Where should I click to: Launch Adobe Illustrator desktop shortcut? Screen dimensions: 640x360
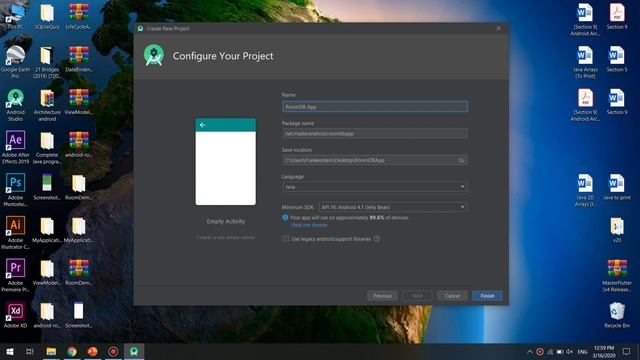click(15, 233)
